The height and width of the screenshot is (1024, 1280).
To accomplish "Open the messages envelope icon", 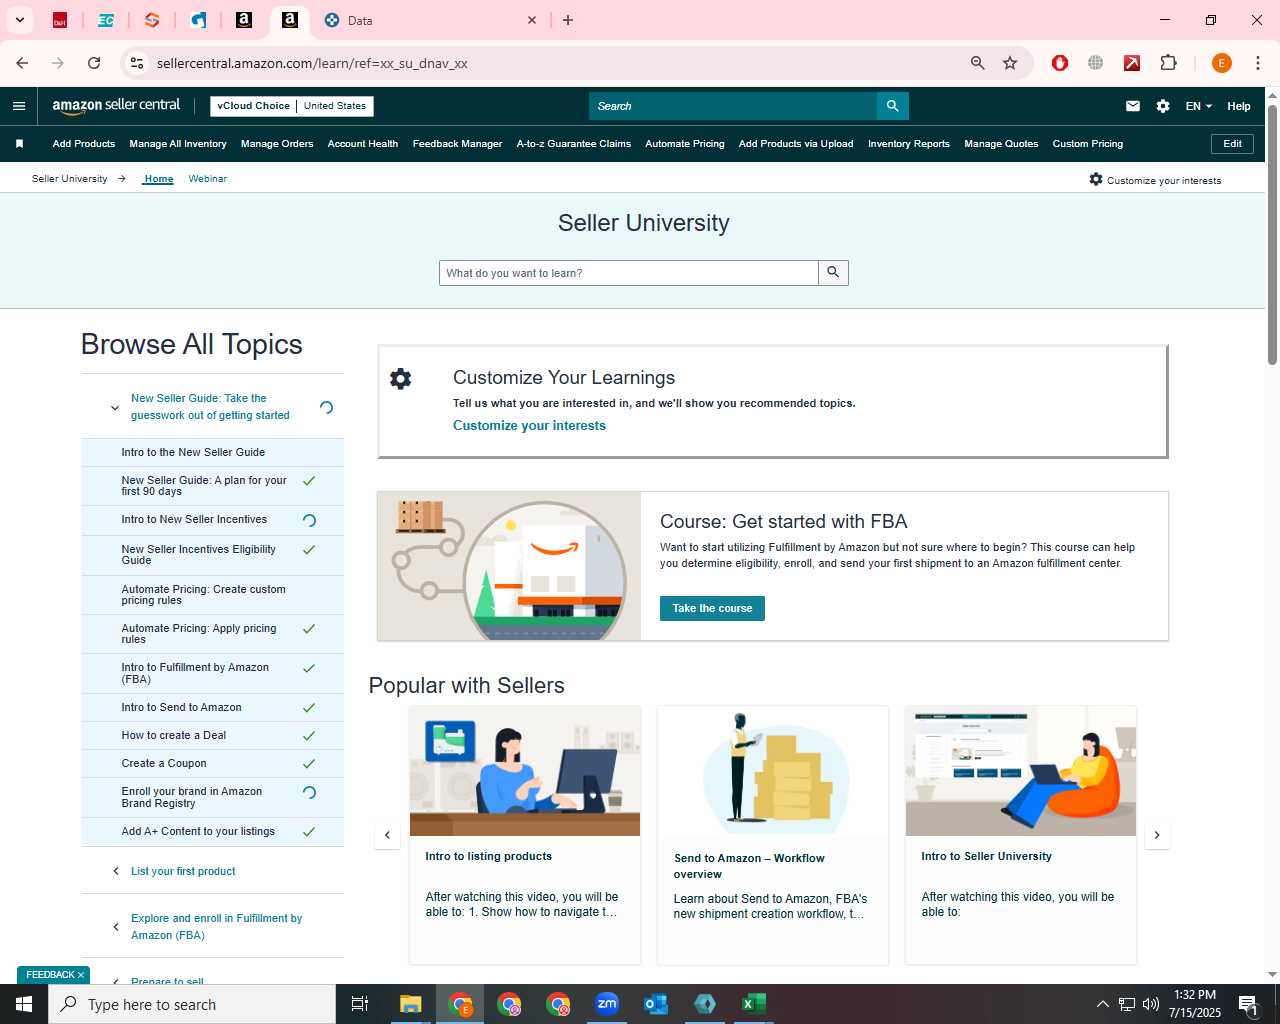I will coord(1133,106).
